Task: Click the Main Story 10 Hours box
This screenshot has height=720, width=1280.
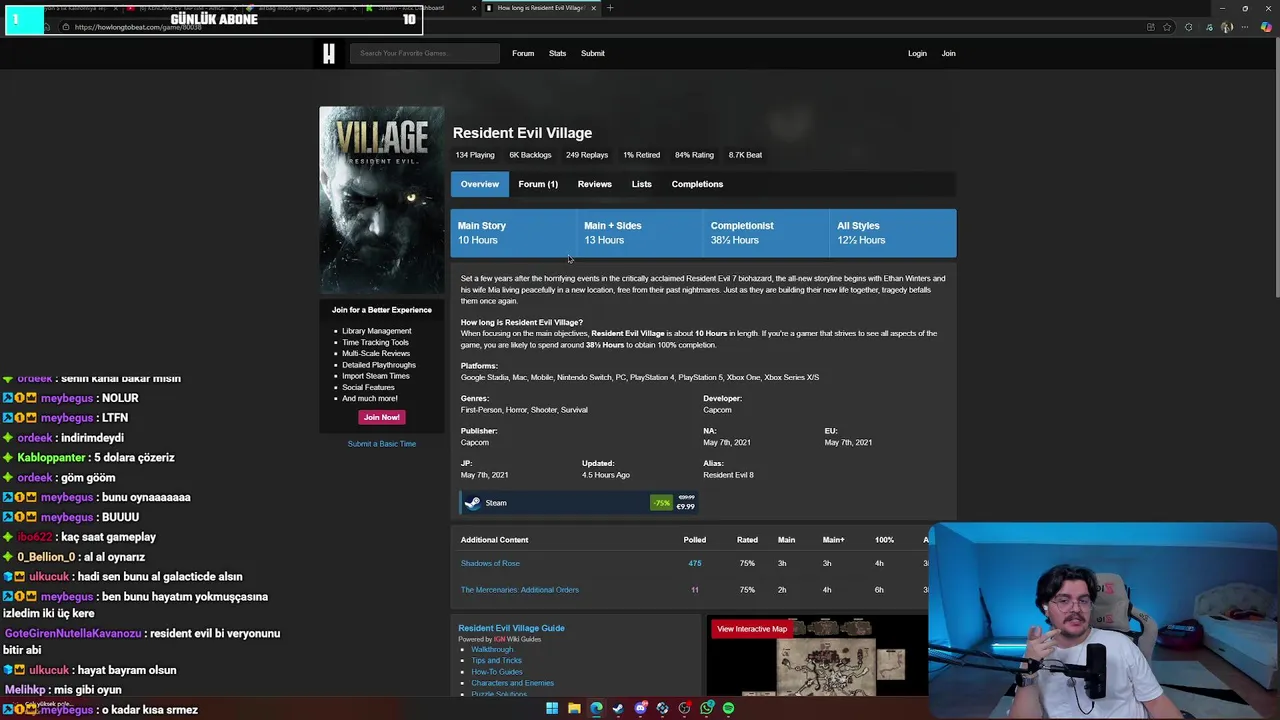Action: 513,233
